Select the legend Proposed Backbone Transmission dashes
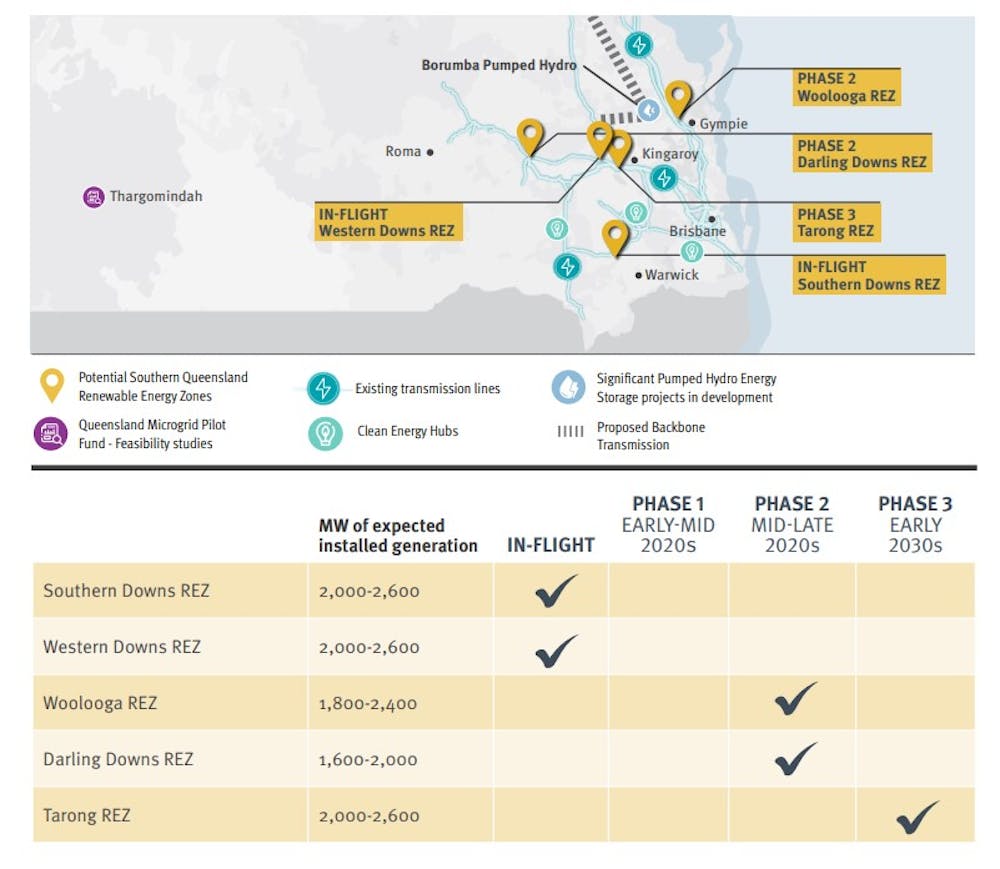Viewport: 1000px width, 869px height. [x=570, y=432]
